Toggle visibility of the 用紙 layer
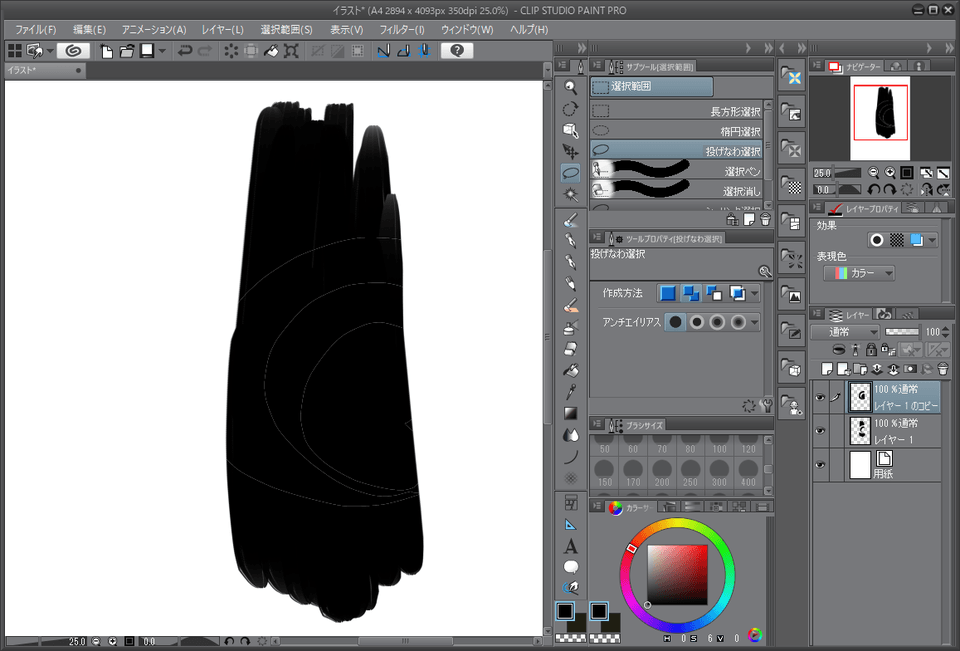960x651 pixels. [820, 464]
